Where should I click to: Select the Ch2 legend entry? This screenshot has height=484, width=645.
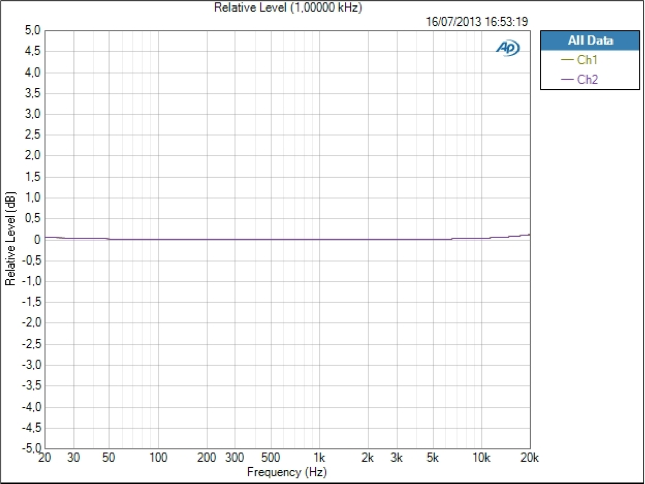(x=579, y=79)
